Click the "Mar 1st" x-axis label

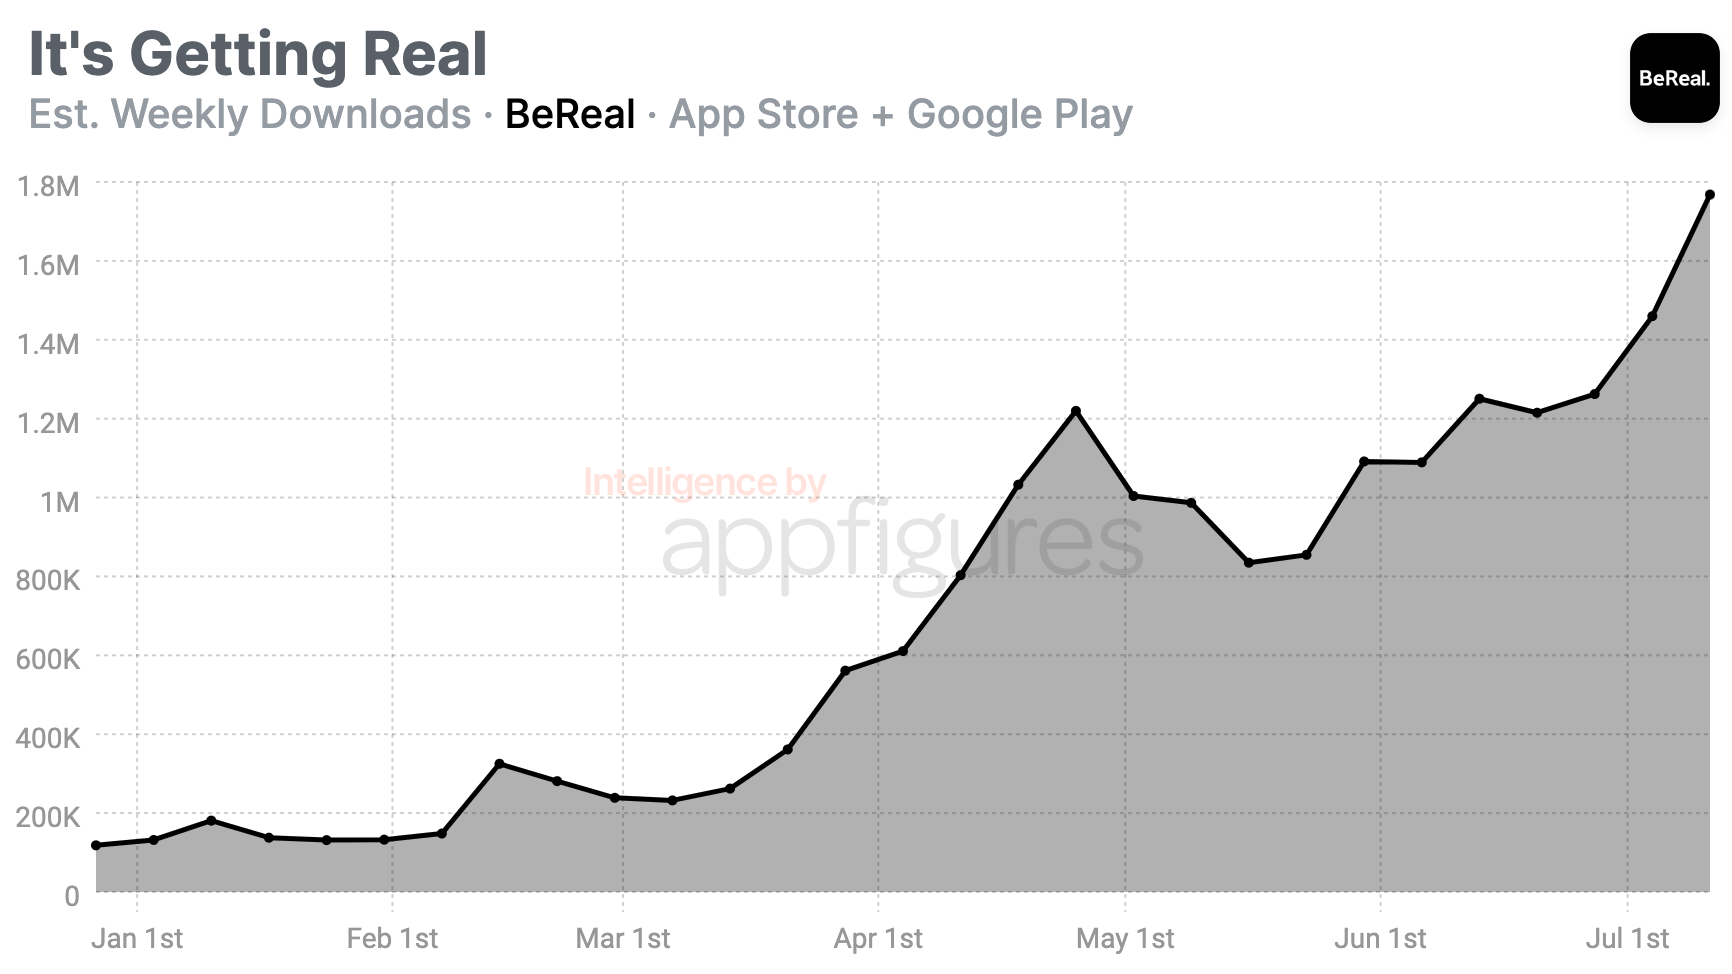coord(623,939)
